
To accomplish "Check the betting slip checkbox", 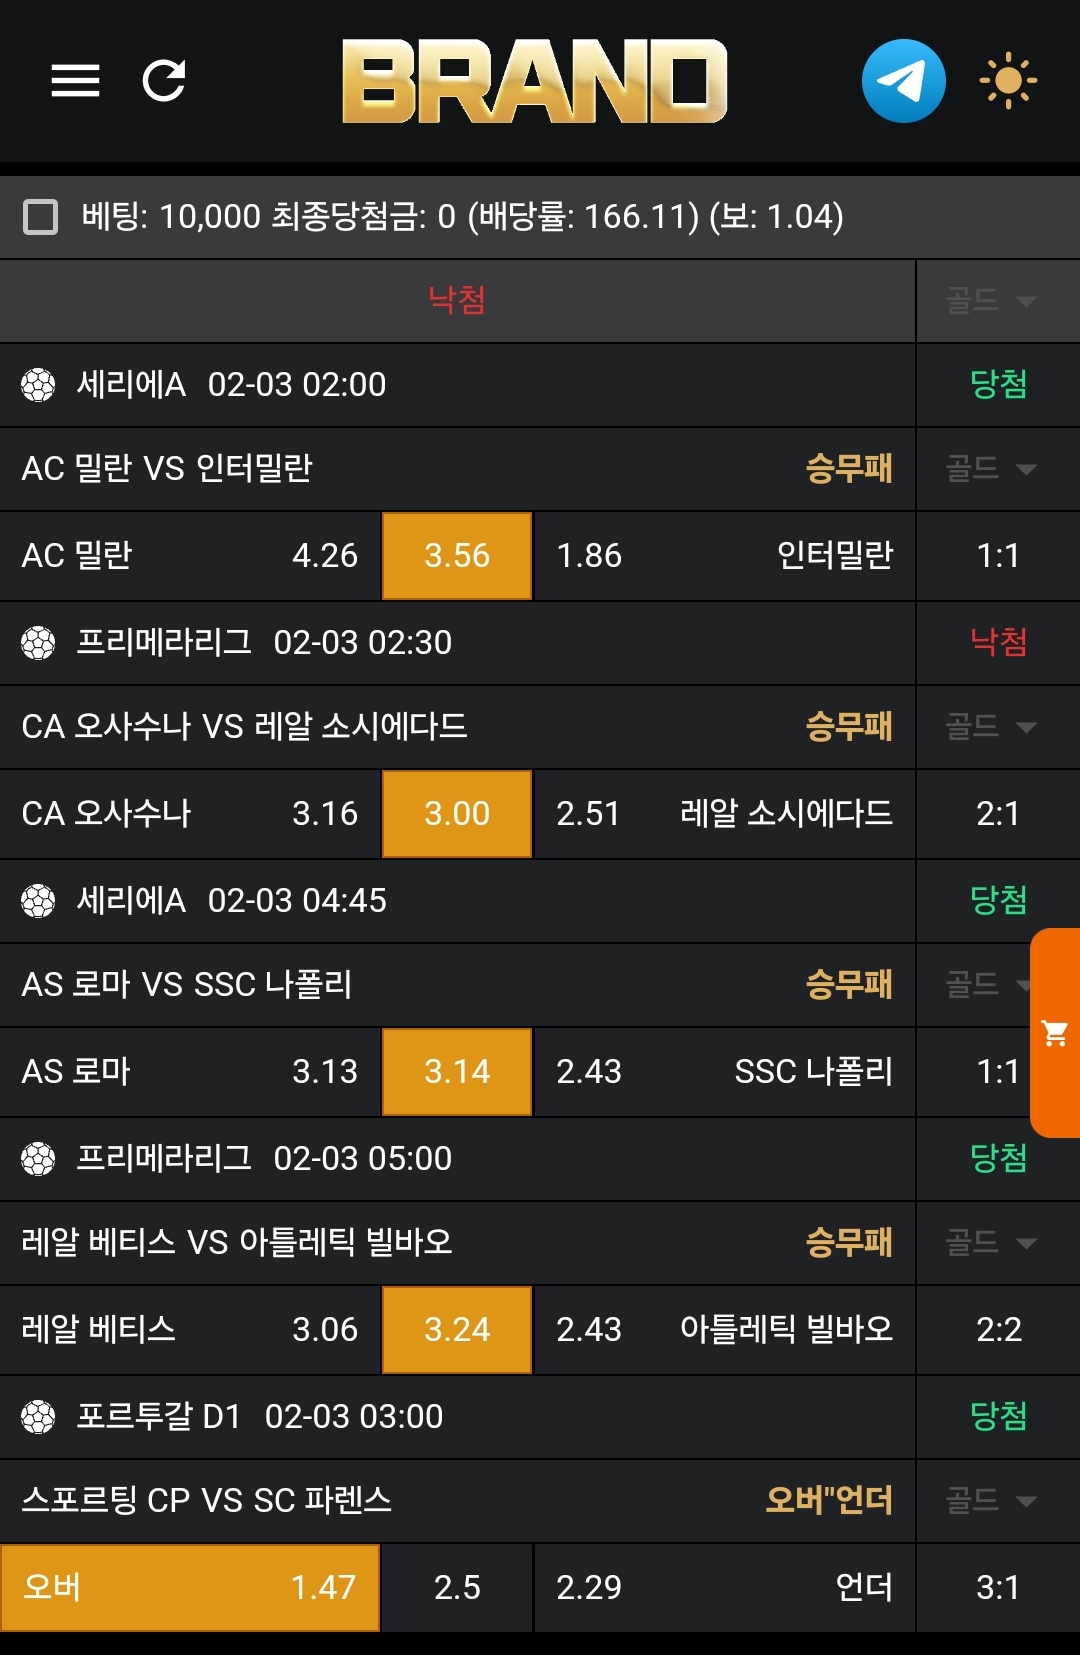I will [40, 217].
